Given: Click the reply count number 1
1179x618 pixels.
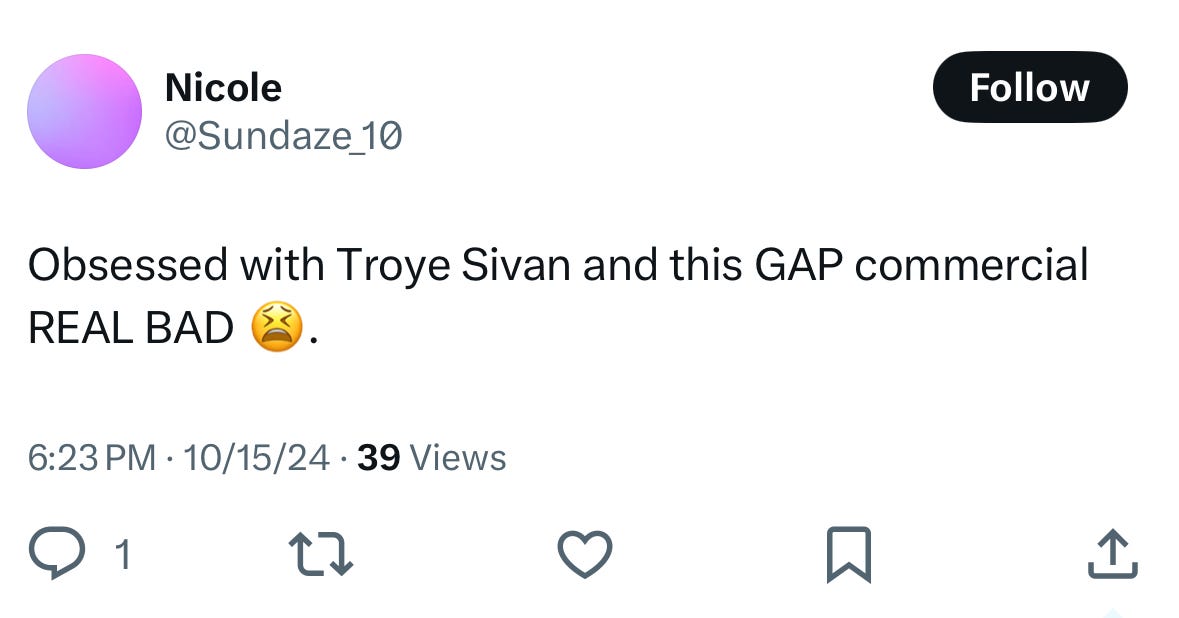Looking at the screenshot, I should tap(122, 554).
